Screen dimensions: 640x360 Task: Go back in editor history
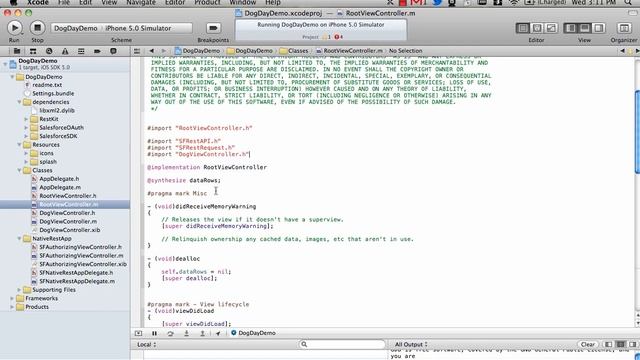click(x=151, y=51)
